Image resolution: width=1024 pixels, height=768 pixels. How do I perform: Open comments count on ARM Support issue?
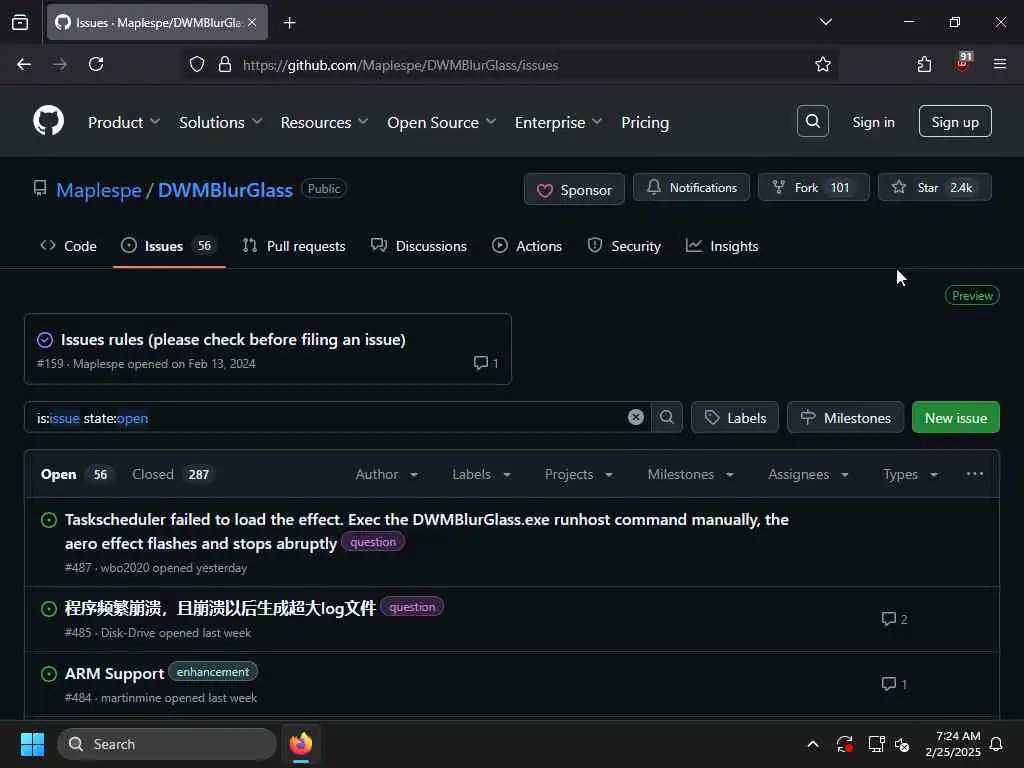coord(894,684)
